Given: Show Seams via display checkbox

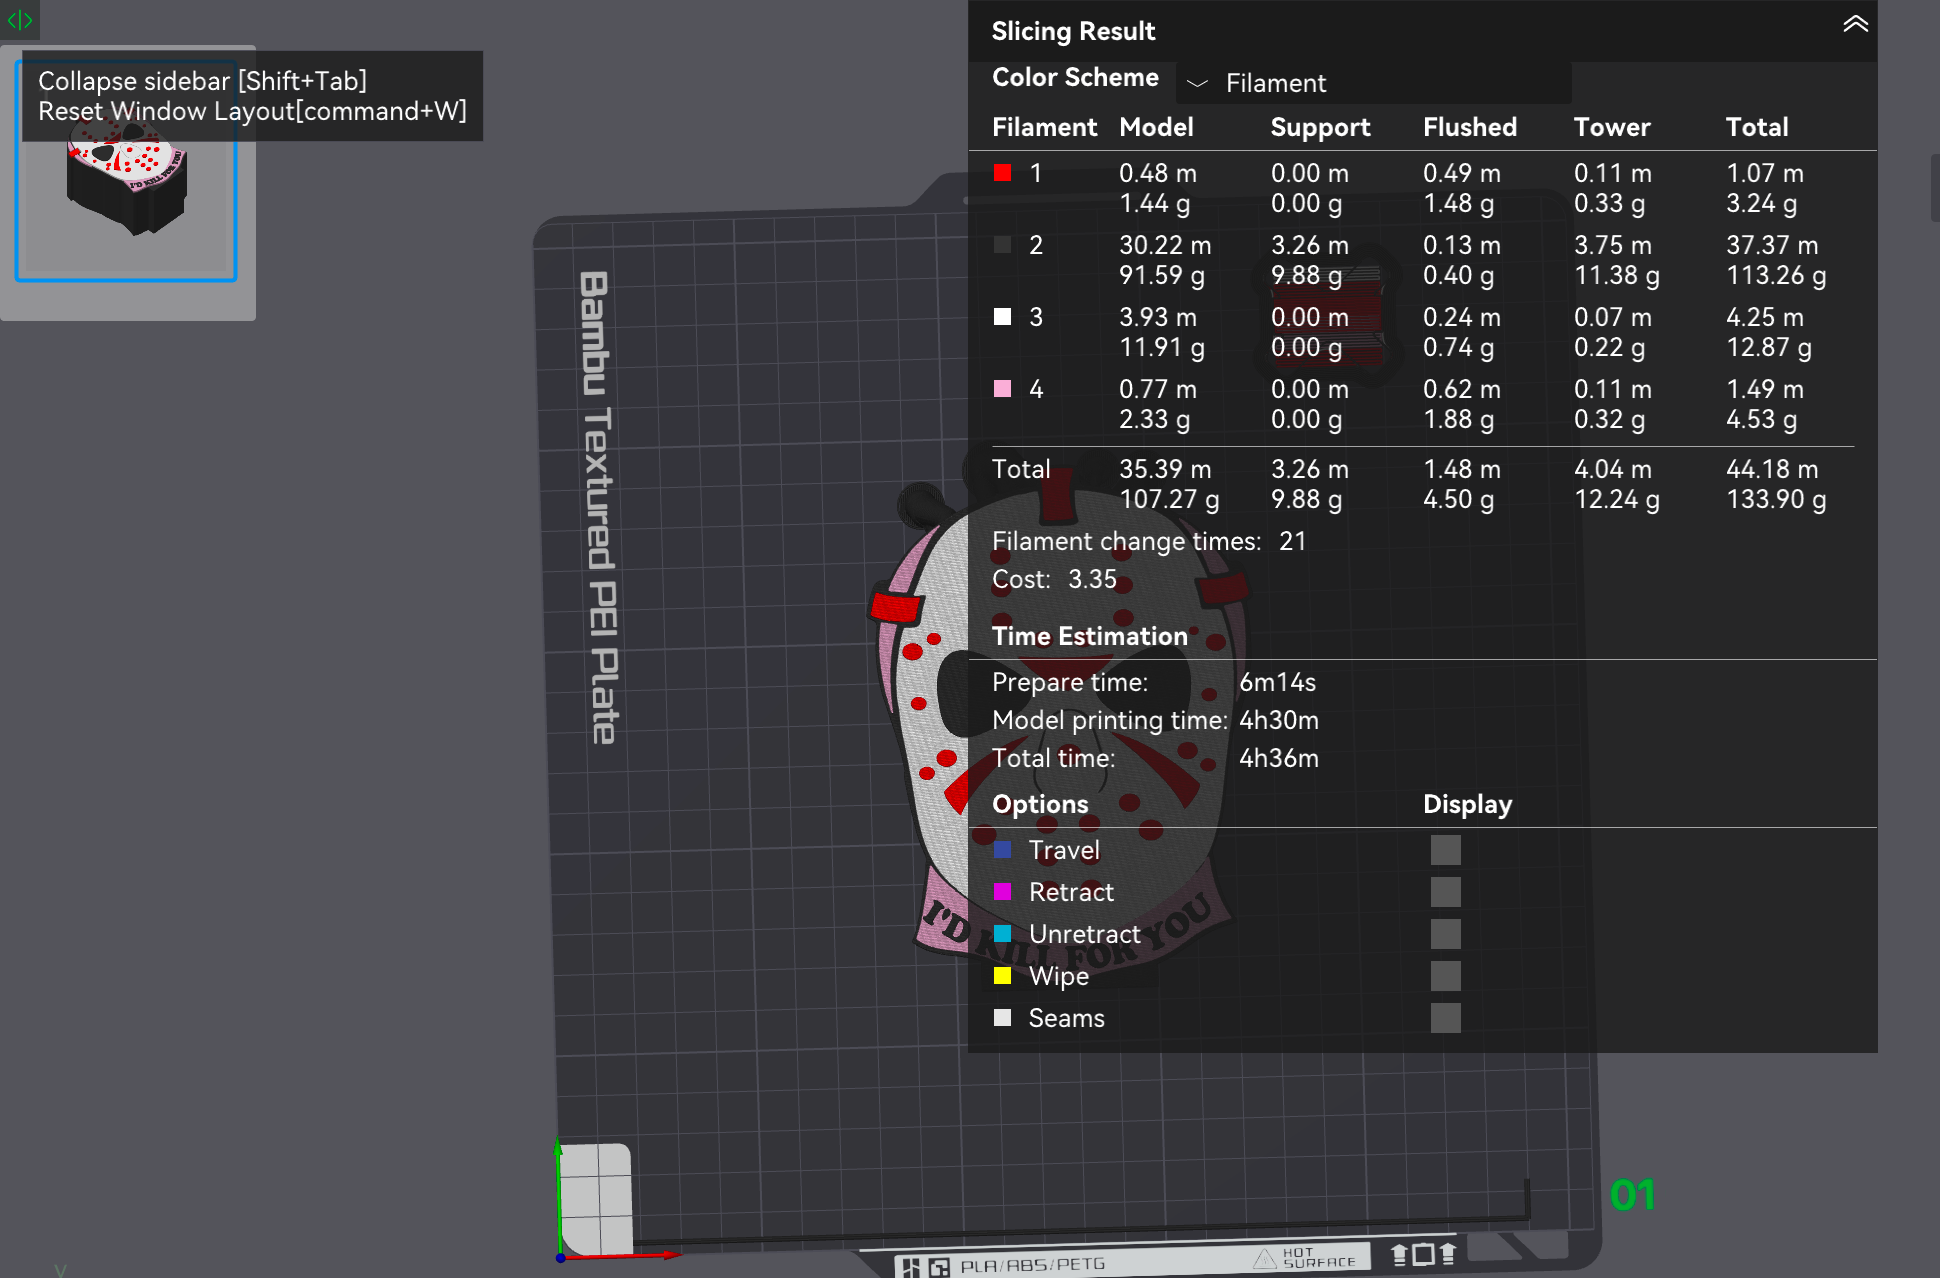Looking at the screenshot, I should click(x=1445, y=1018).
